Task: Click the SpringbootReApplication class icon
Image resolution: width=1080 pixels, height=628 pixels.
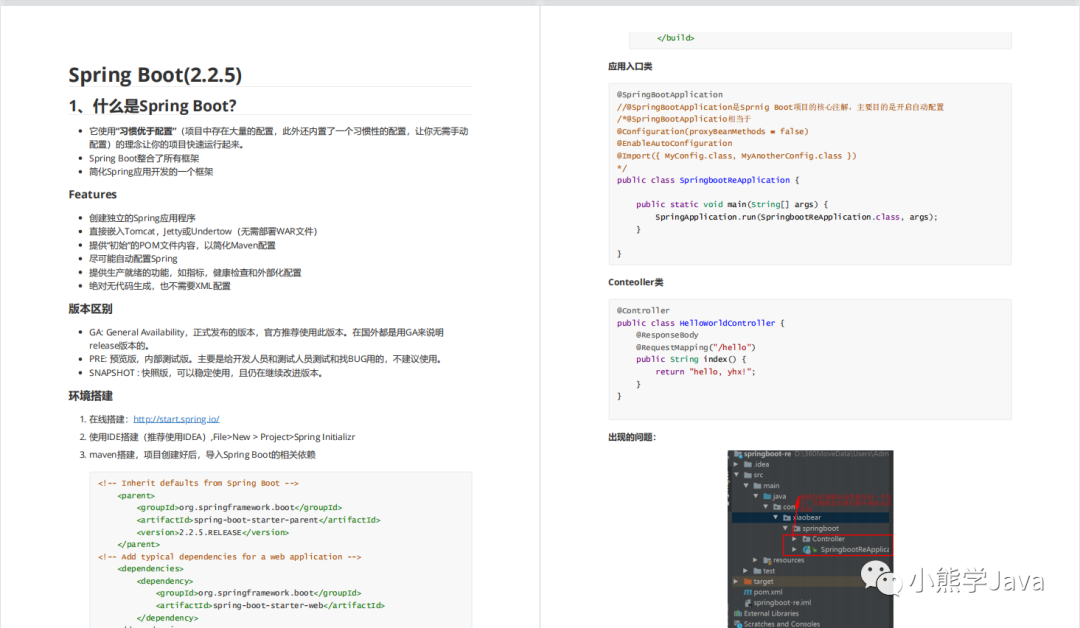Action: (807, 550)
